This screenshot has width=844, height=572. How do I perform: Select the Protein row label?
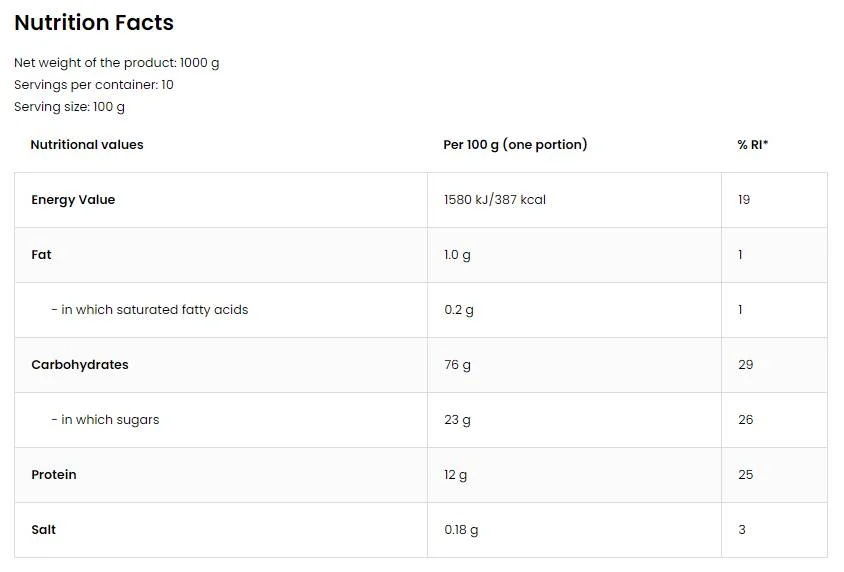point(54,475)
